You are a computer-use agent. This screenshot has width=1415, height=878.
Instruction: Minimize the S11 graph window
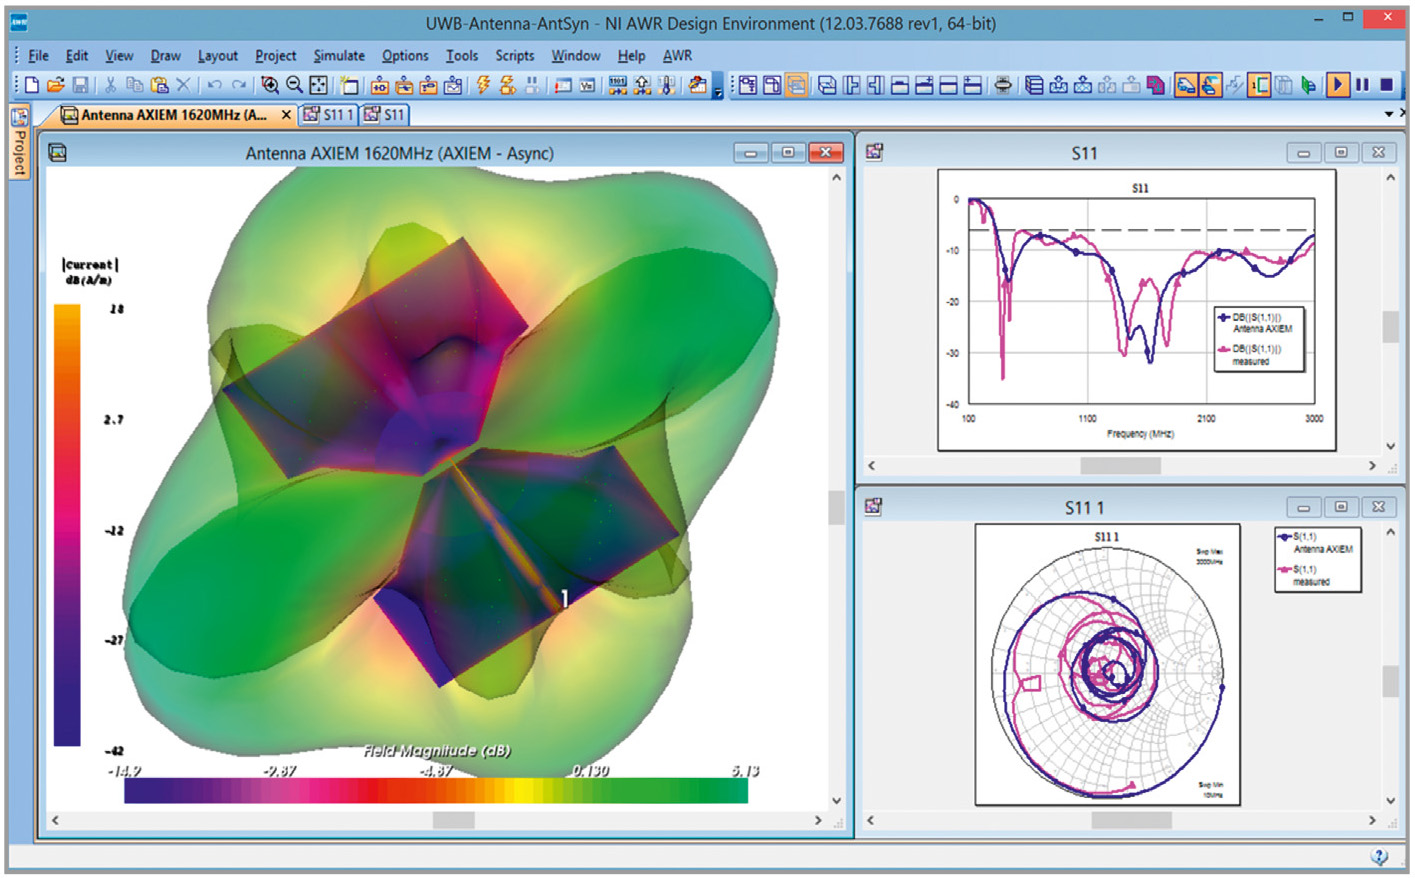coord(1303,152)
